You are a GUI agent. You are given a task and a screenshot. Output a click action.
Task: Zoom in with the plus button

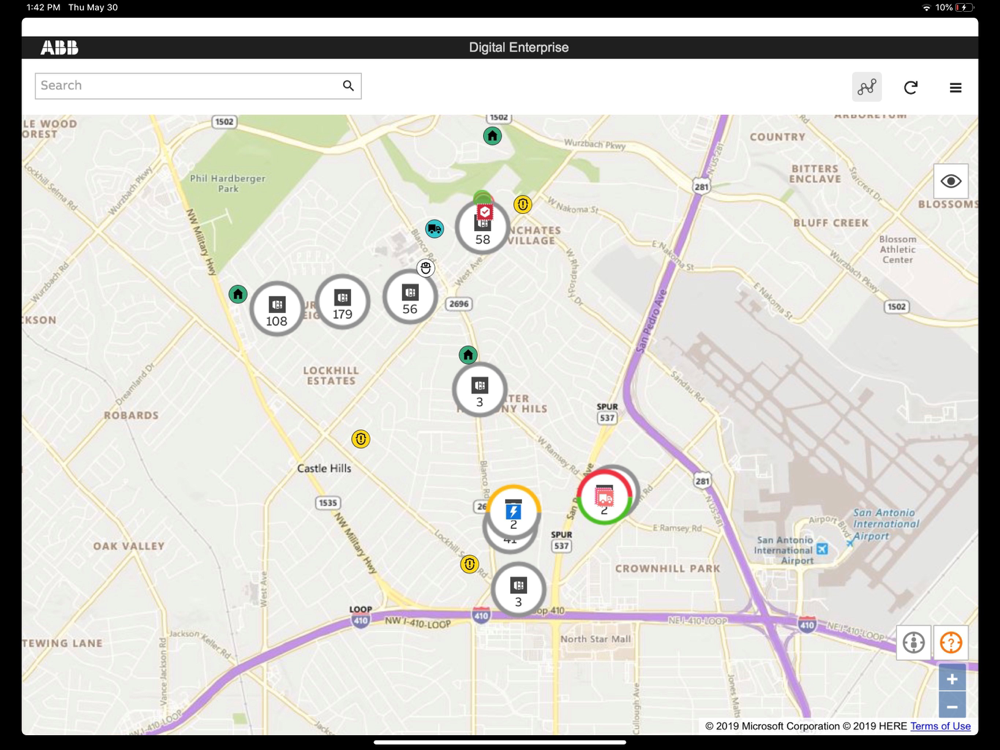[x=952, y=679]
